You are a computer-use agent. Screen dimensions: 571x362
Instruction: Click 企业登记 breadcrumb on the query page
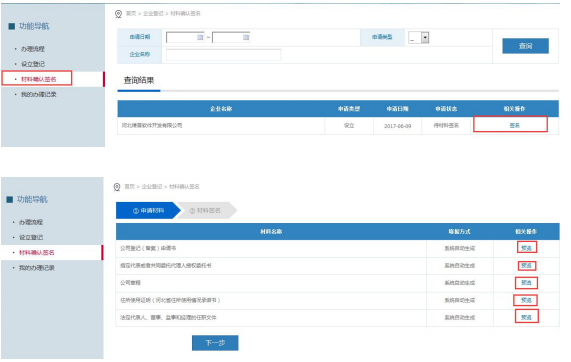pyautogui.click(x=153, y=13)
